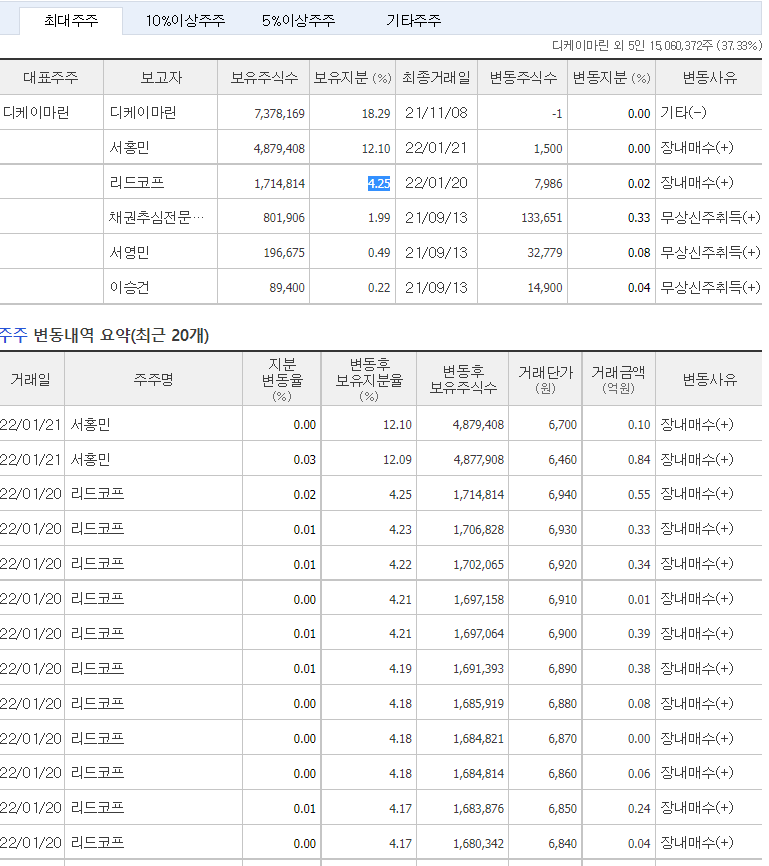
Task: Click 서홍민 in the row priced 6,700
Action: (x=91, y=424)
